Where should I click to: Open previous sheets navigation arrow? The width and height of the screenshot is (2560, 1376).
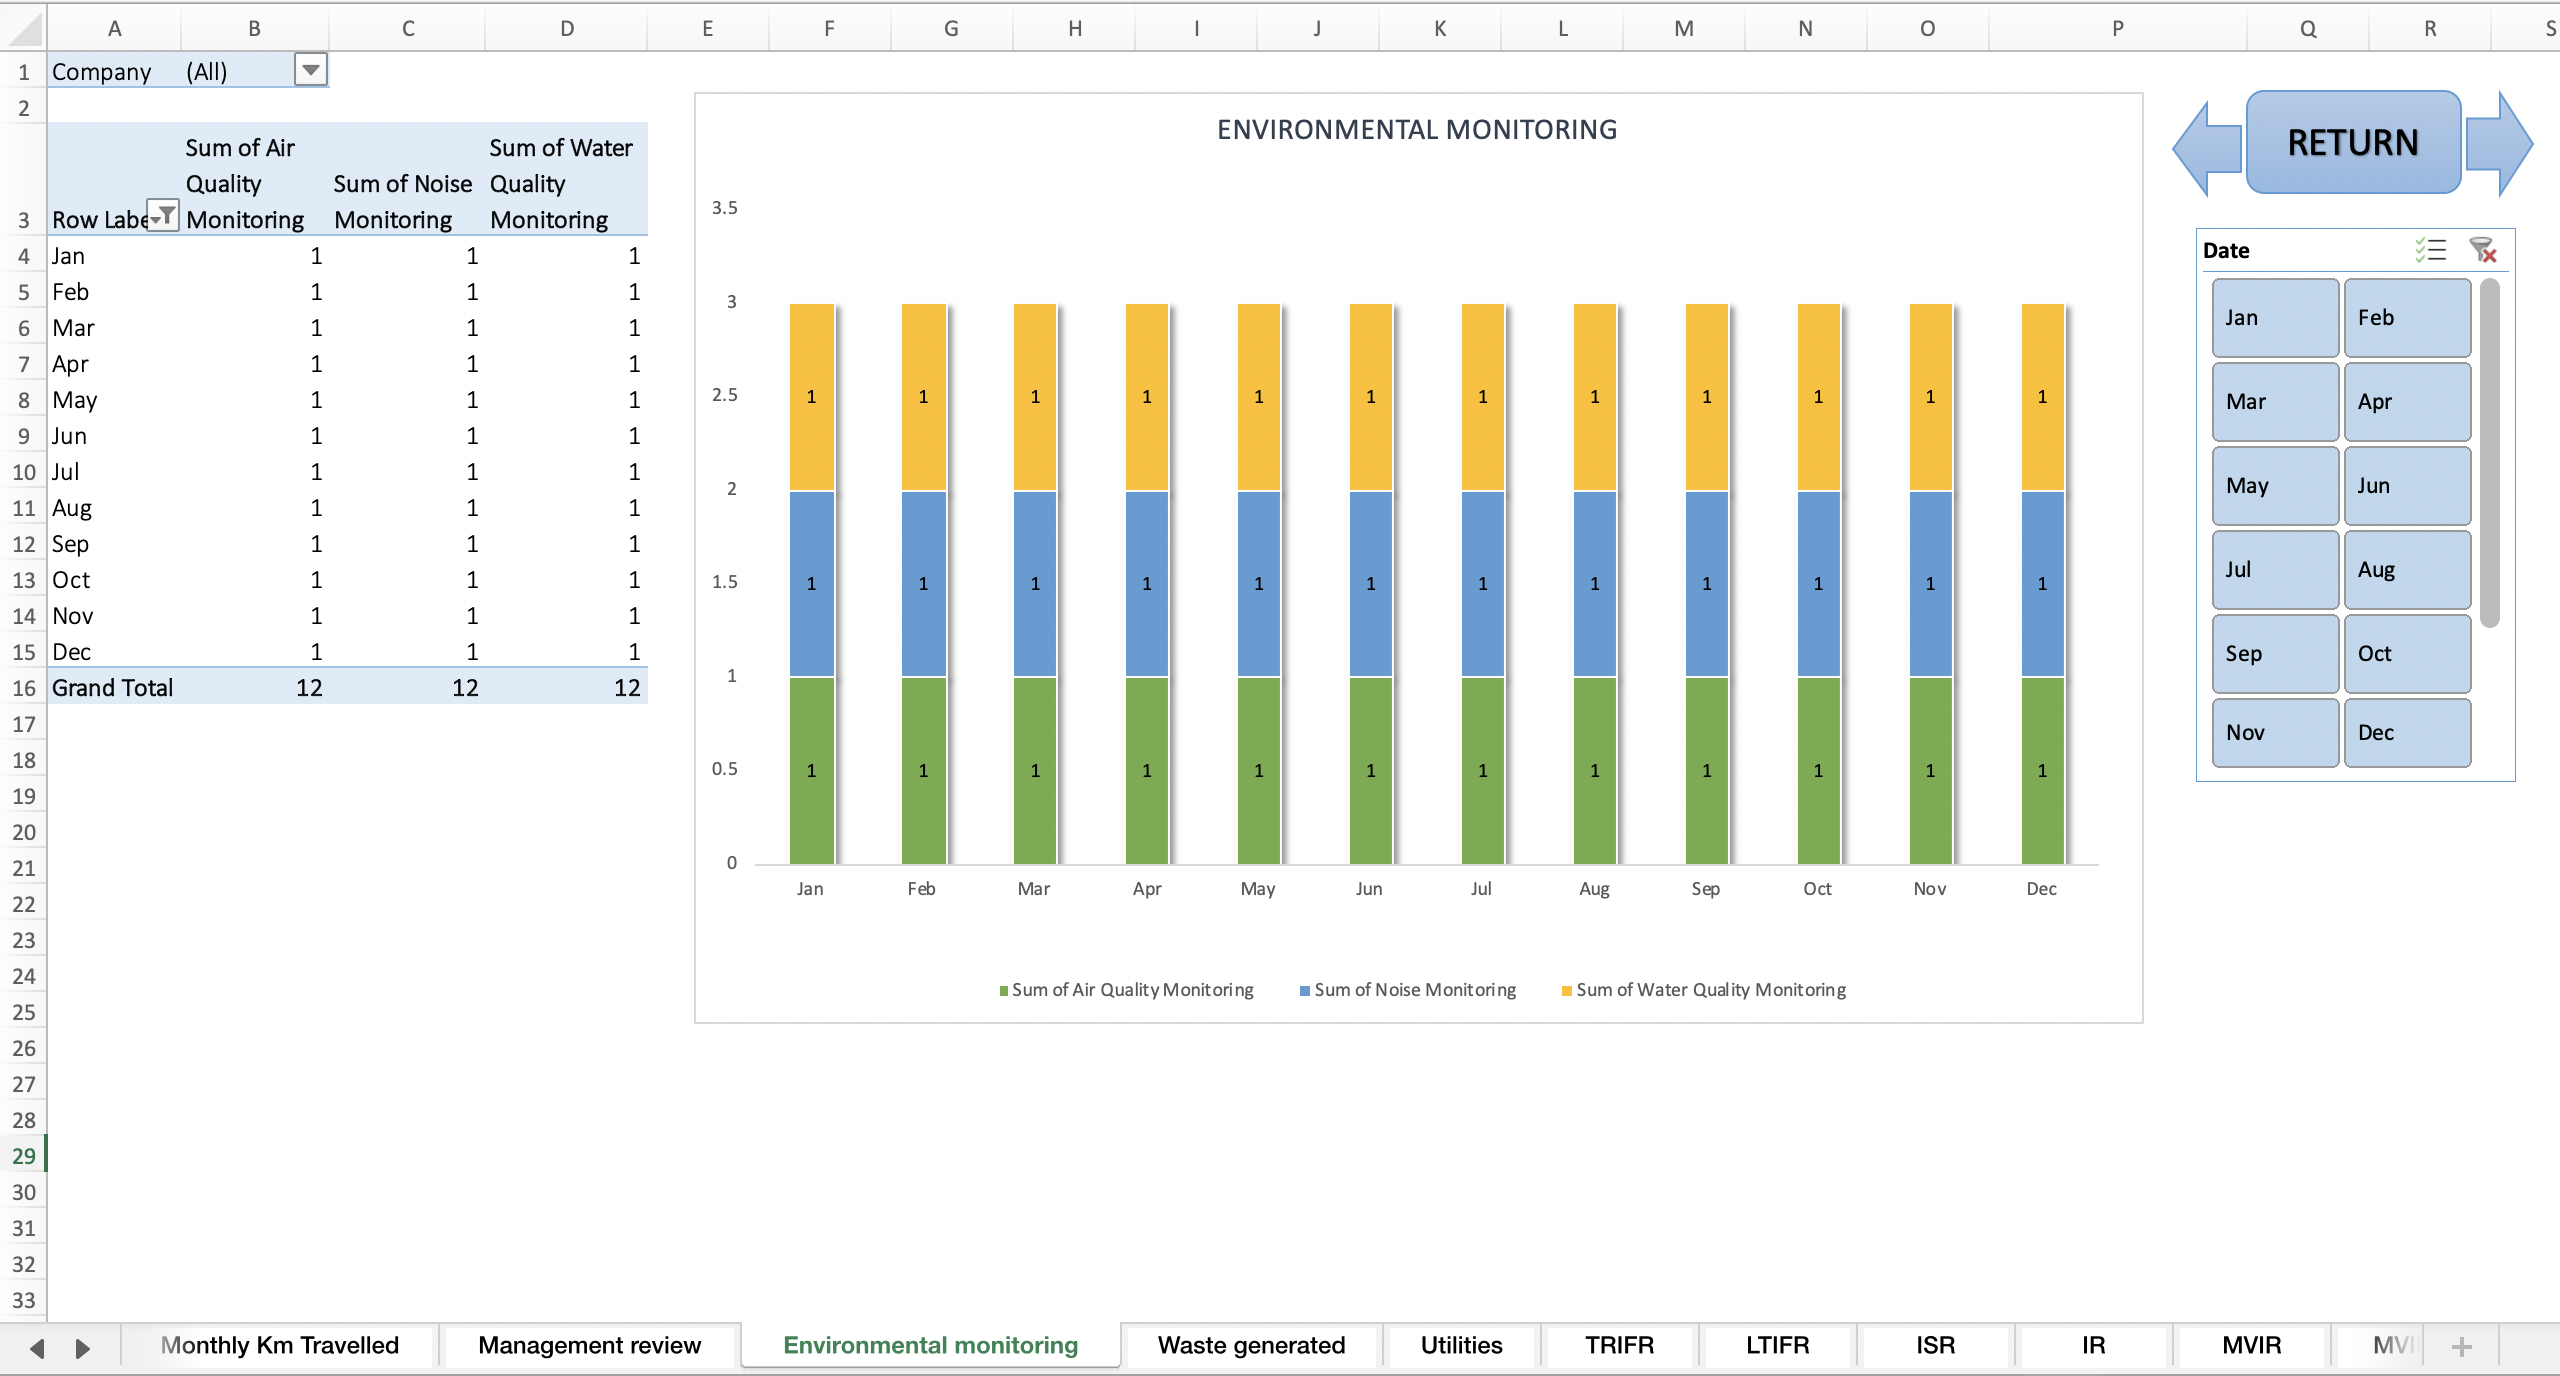click(x=36, y=1346)
